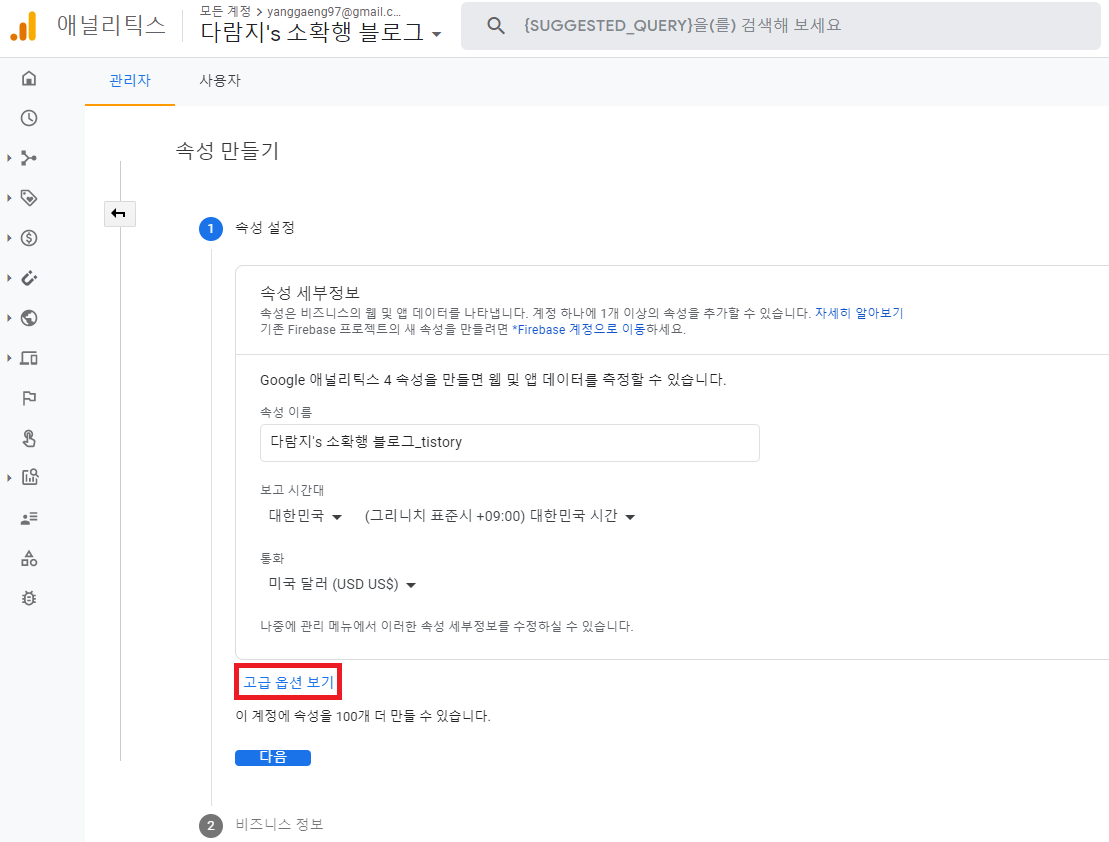Image resolution: width=1109 pixels, height=842 pixels.
Task: Click 속성 만들기 page title
Action: coord(227,151)
